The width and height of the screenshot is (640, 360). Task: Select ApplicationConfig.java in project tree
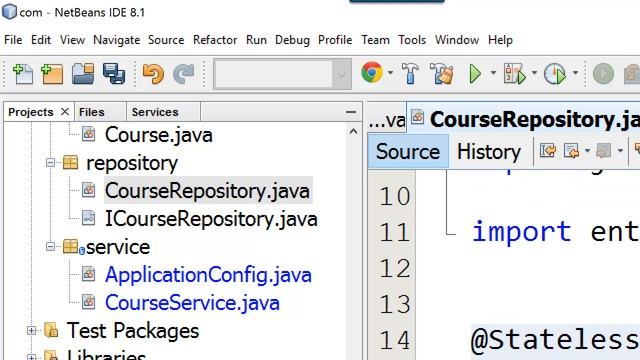[x=208, y=274]
